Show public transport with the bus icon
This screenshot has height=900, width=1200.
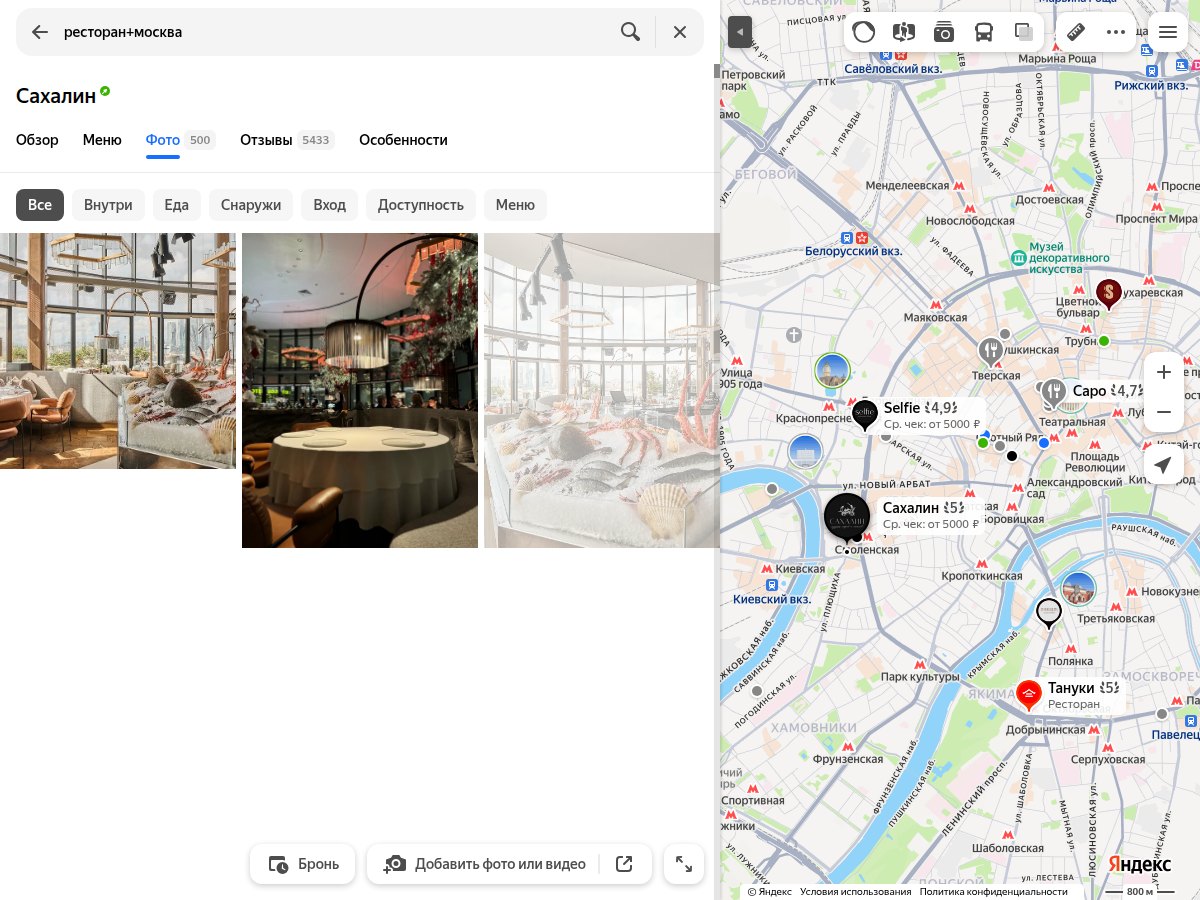[x=984, y=32]
